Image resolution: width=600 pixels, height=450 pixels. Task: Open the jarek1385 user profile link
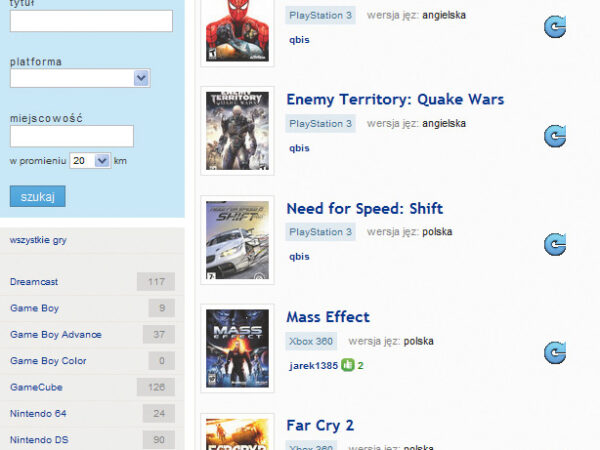click(313, 366)
